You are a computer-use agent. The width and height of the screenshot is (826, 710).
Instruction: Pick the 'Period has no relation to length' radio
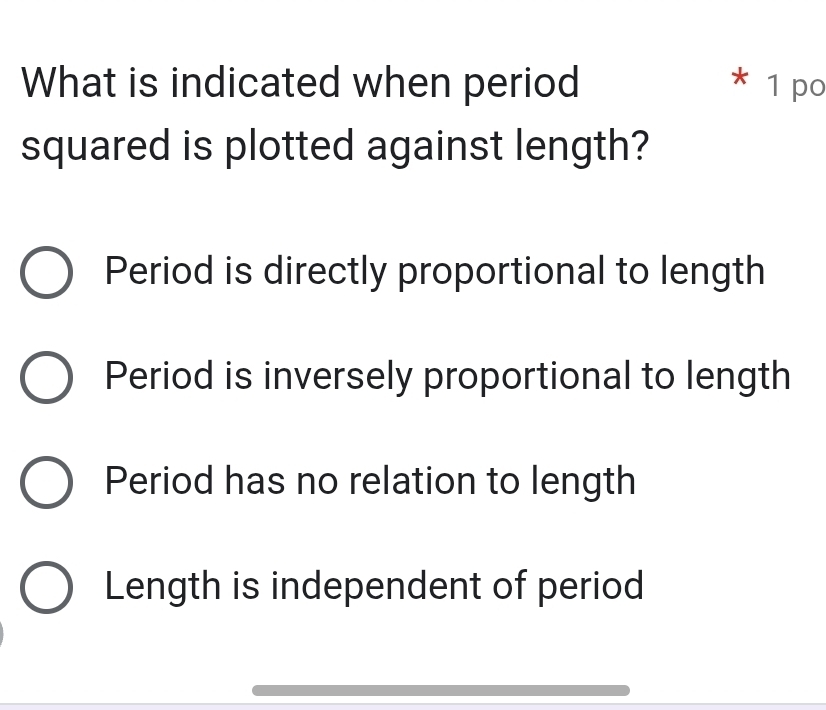[46, 482]
